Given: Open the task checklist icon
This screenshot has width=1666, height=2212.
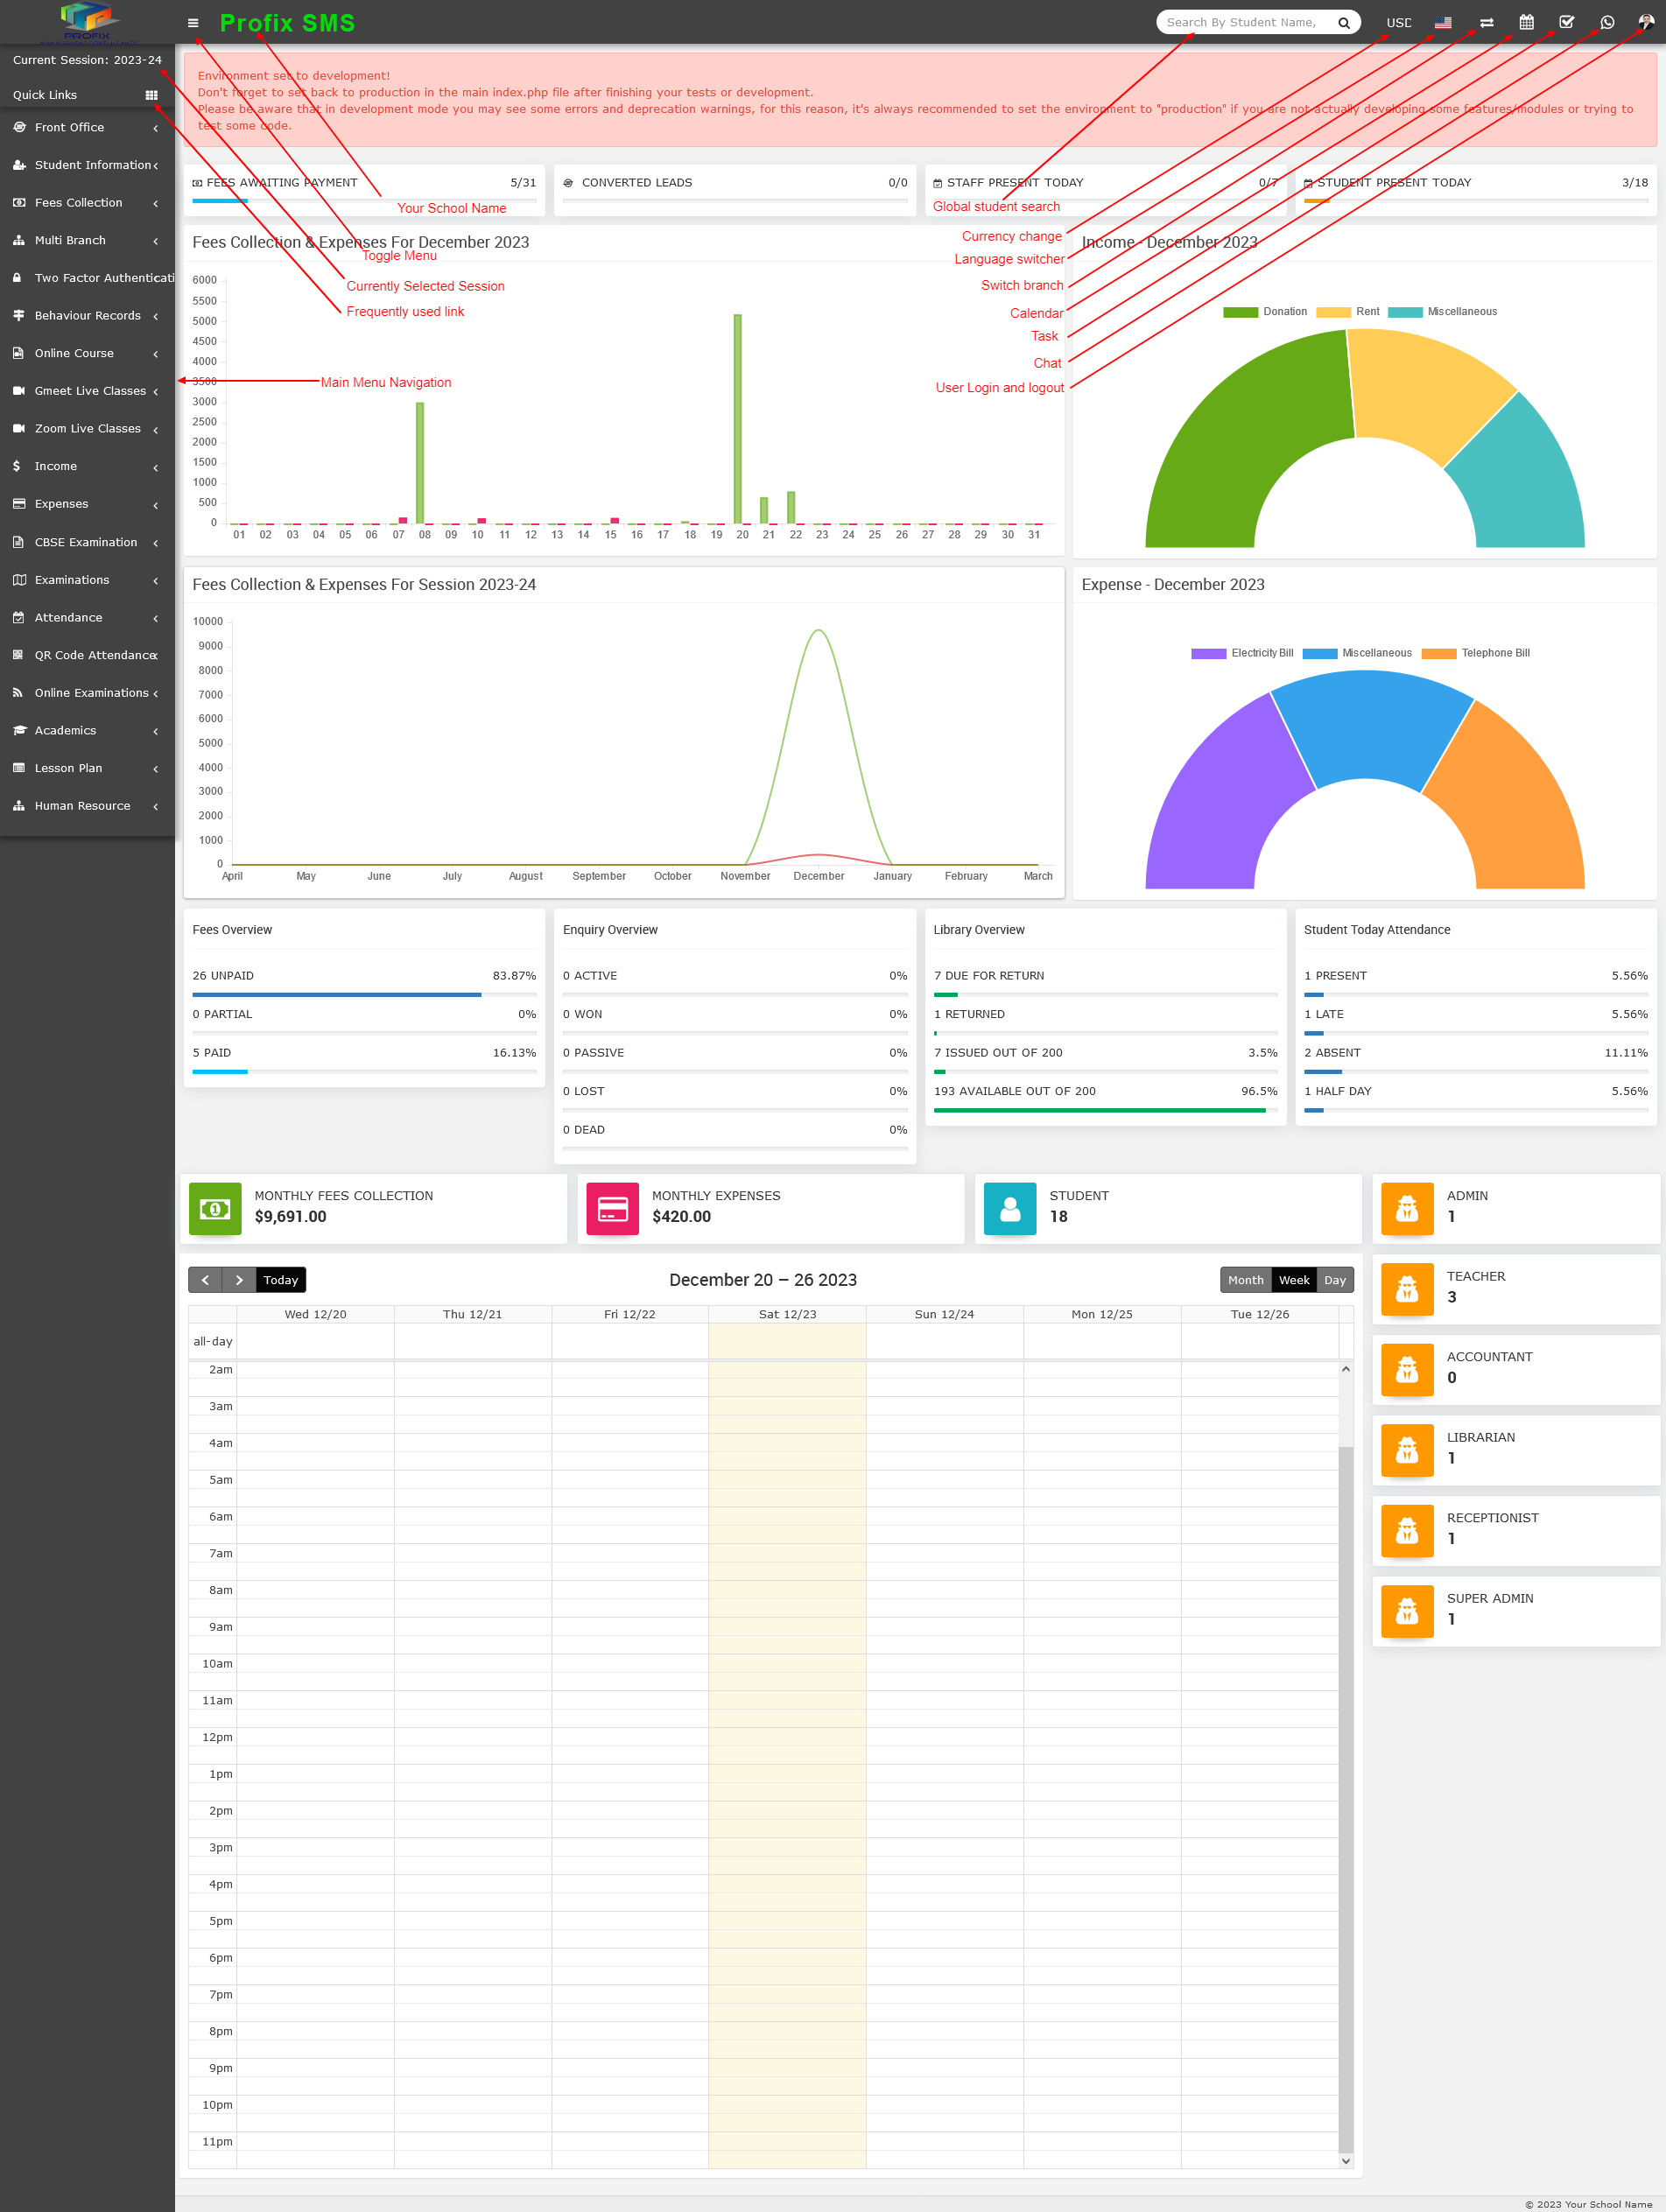Looking at the screenshot, I should pyautogui.click(x=1566, y=22).
